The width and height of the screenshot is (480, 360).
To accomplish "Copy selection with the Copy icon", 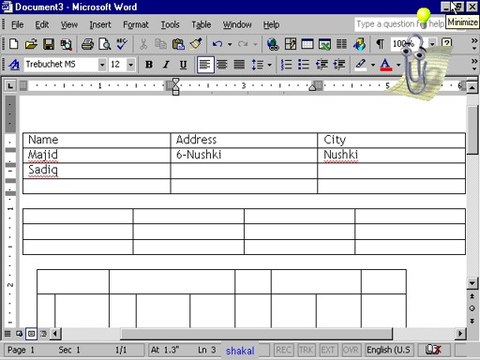I will pyautogui.click(x=161, y=44).
